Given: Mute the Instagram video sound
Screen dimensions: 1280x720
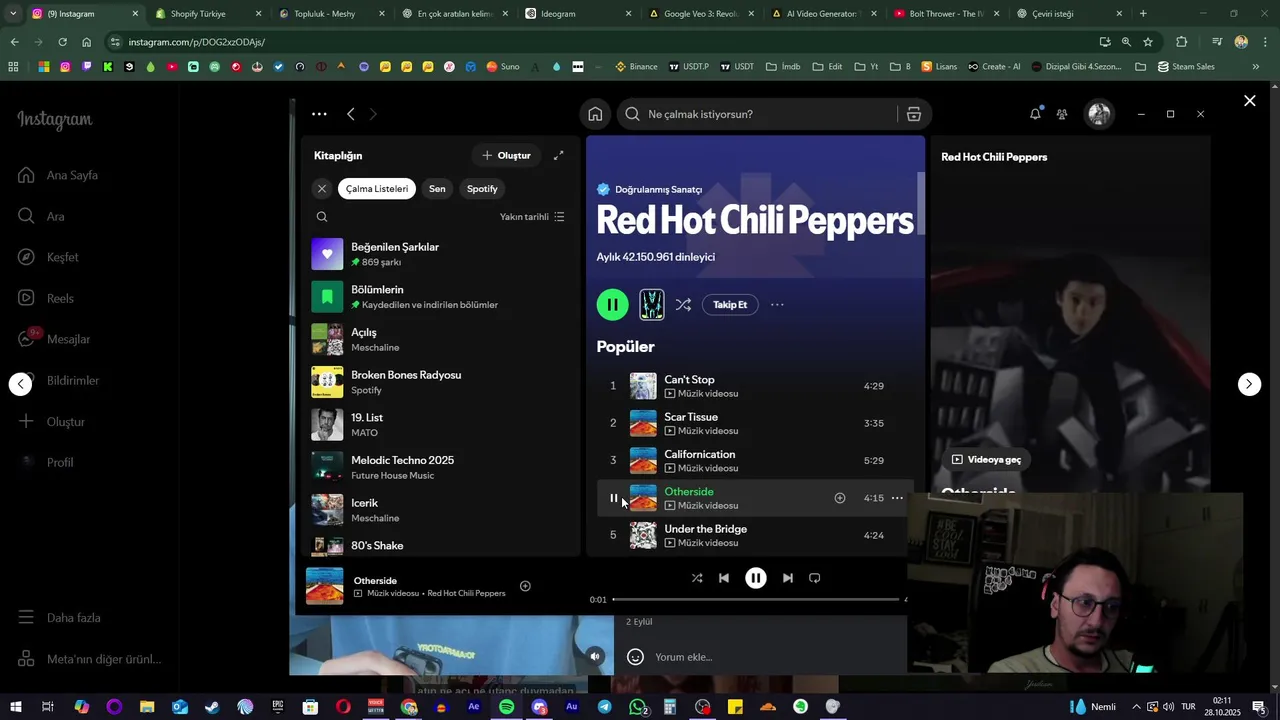Looking at the screenshot, I should pos(595,657).
